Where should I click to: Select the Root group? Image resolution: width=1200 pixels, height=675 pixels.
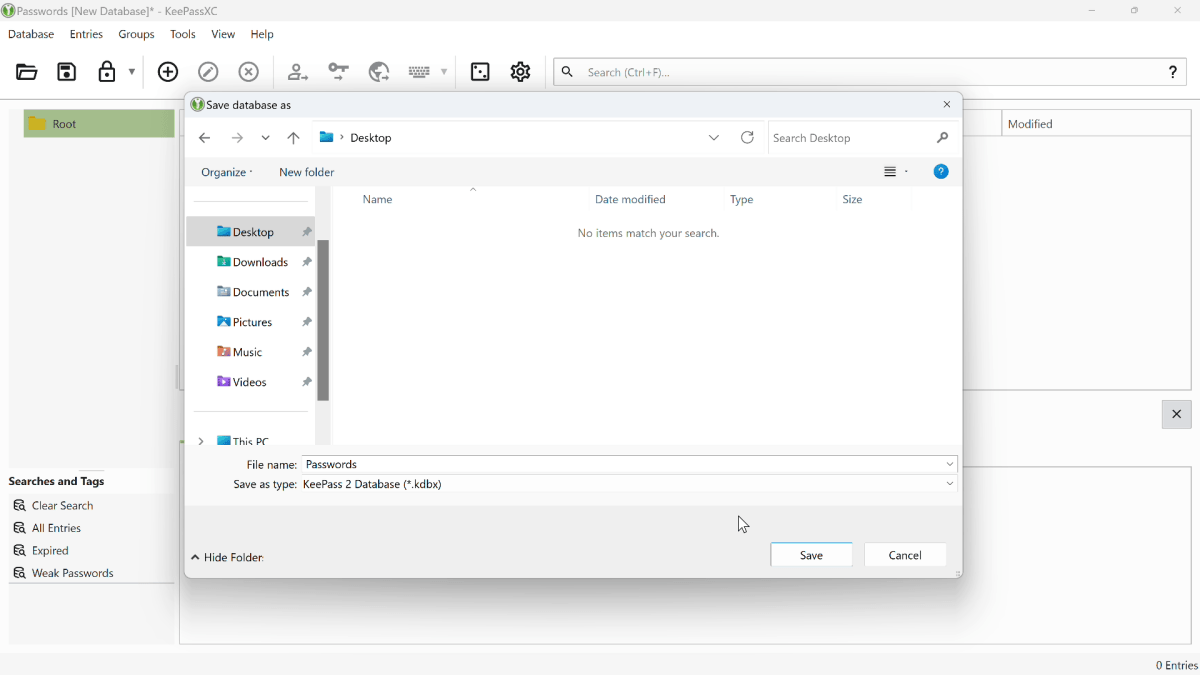click(x=99, y=124)
